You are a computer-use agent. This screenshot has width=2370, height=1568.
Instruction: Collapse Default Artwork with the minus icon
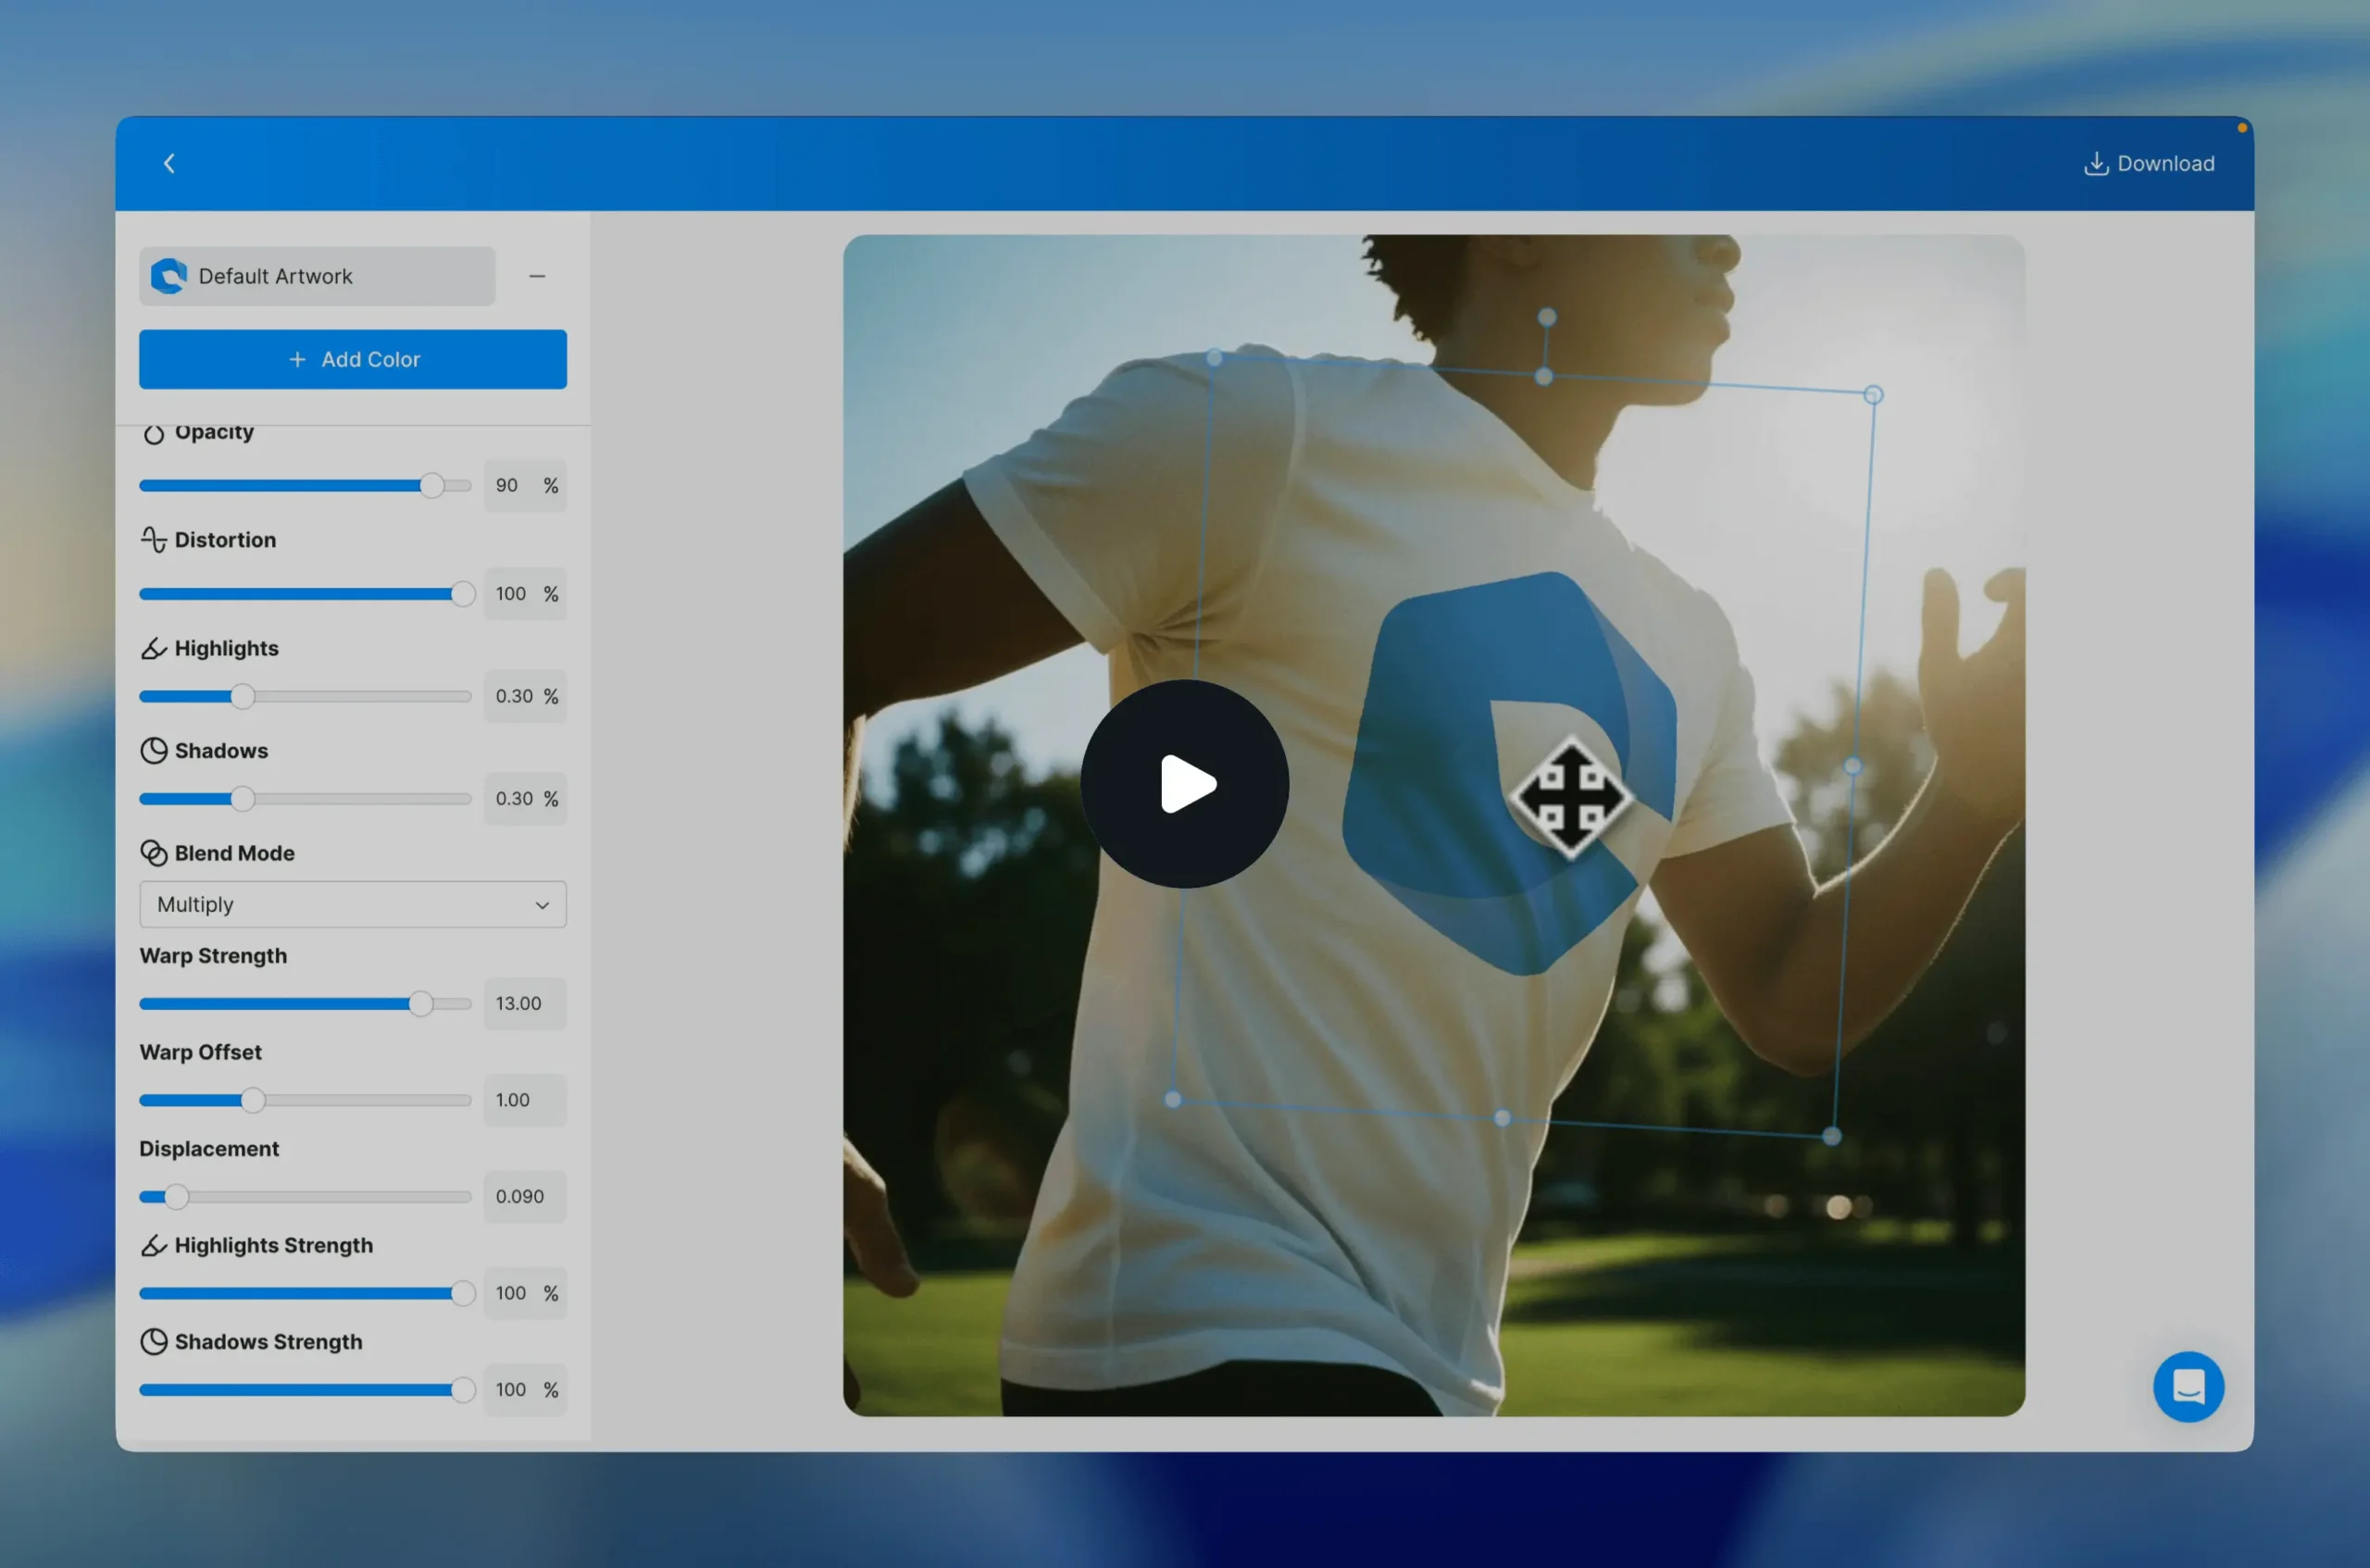(537, 276)
